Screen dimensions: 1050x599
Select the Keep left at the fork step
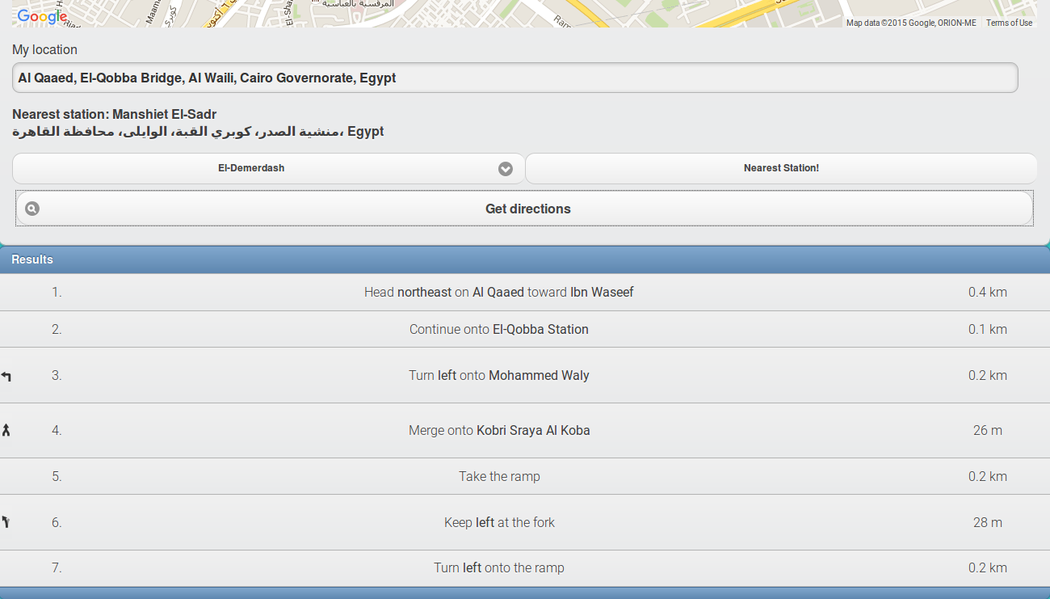pos(498,523)
